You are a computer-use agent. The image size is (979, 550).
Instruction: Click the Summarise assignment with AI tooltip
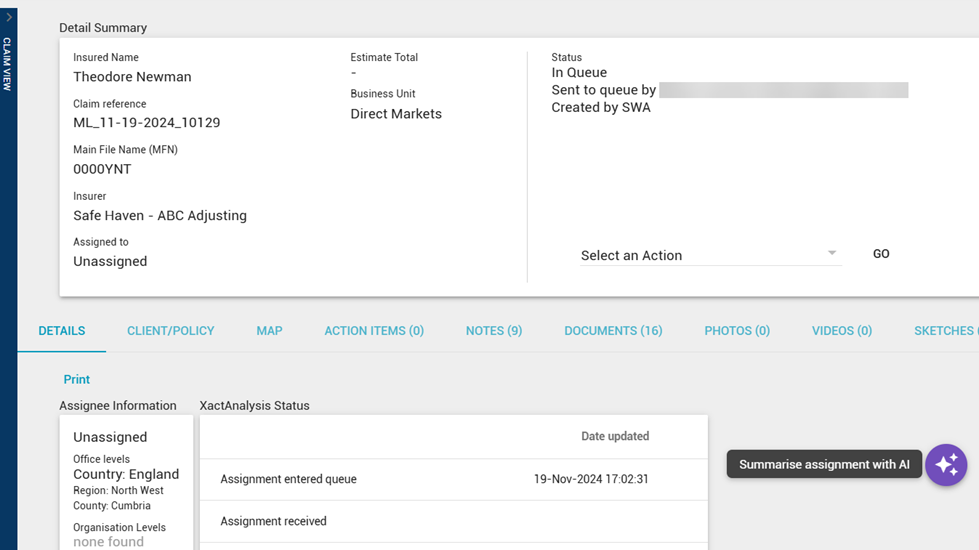click(824, 464)
